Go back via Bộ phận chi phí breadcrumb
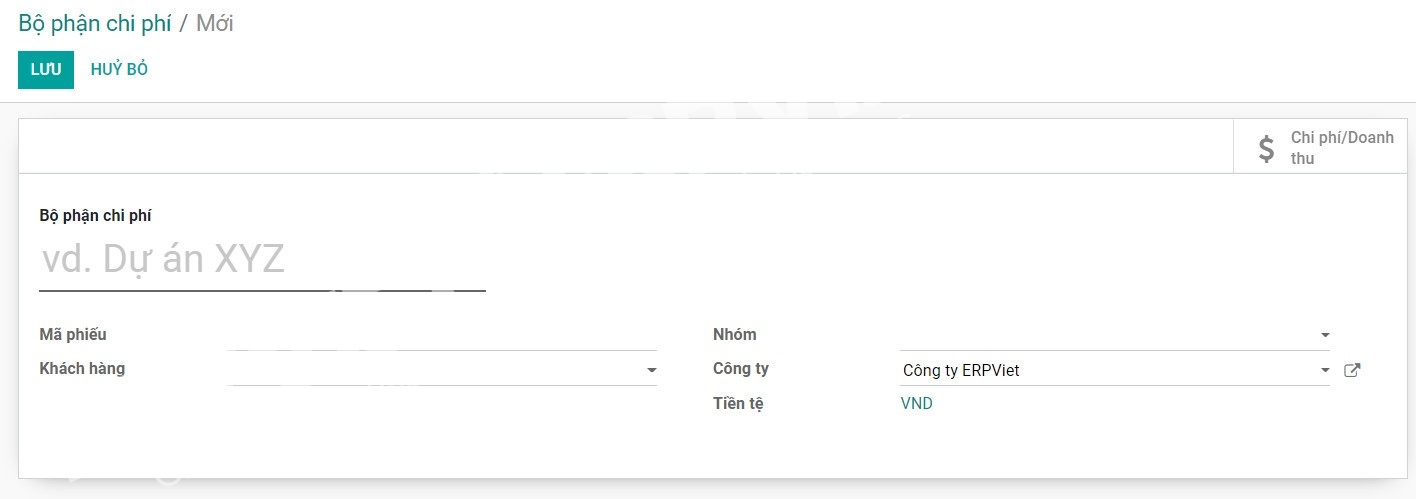 [x=95, y=23]
